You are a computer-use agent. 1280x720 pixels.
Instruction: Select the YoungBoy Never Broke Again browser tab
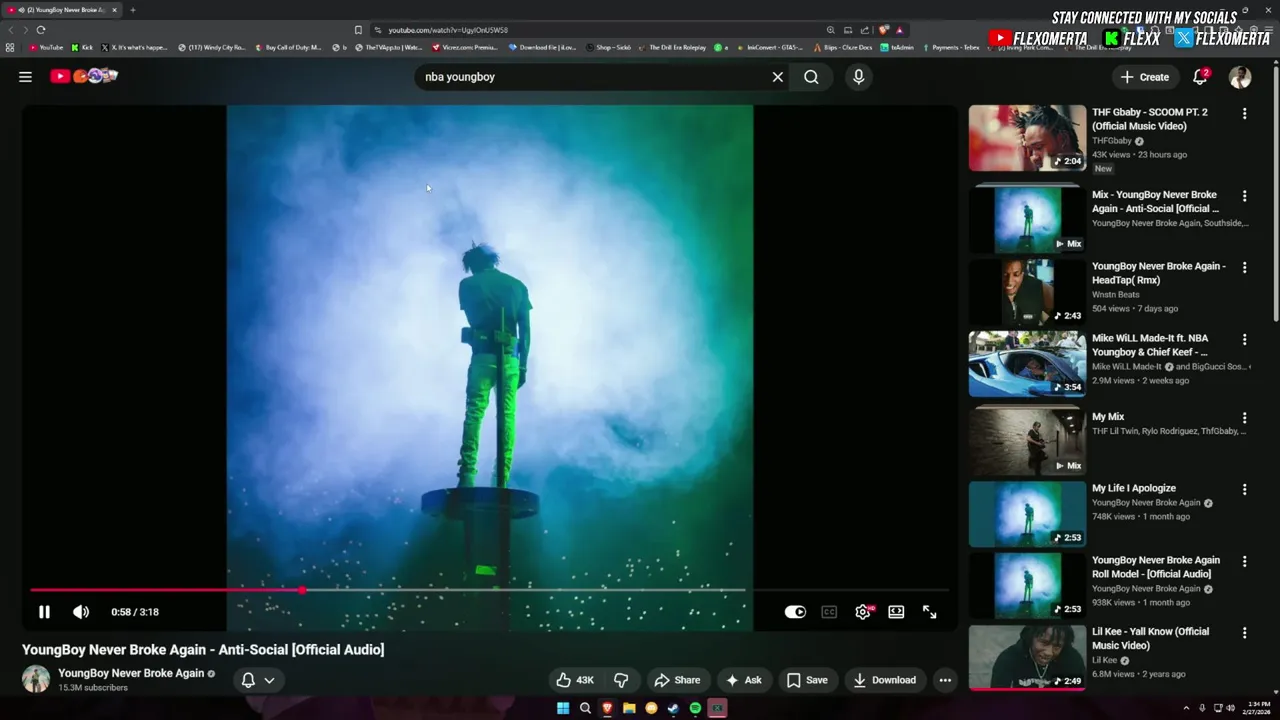click(62, 10)
